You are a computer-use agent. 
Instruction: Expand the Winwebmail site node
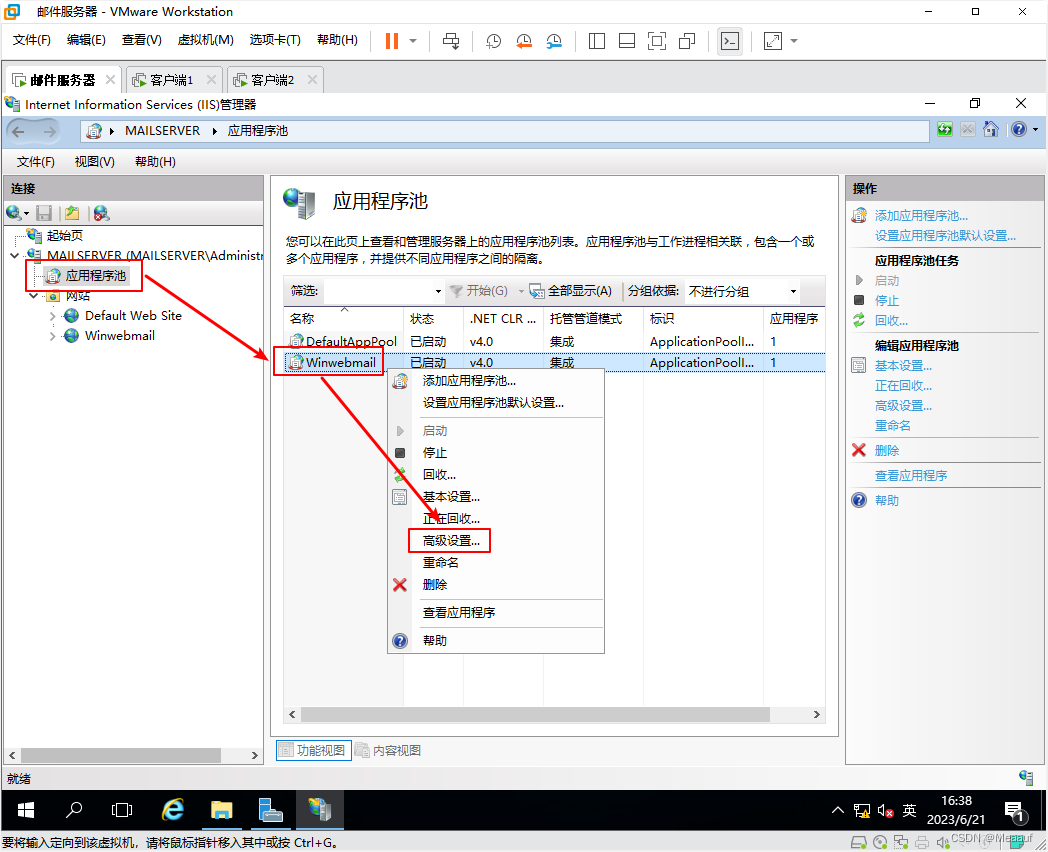tap(53, 335)
